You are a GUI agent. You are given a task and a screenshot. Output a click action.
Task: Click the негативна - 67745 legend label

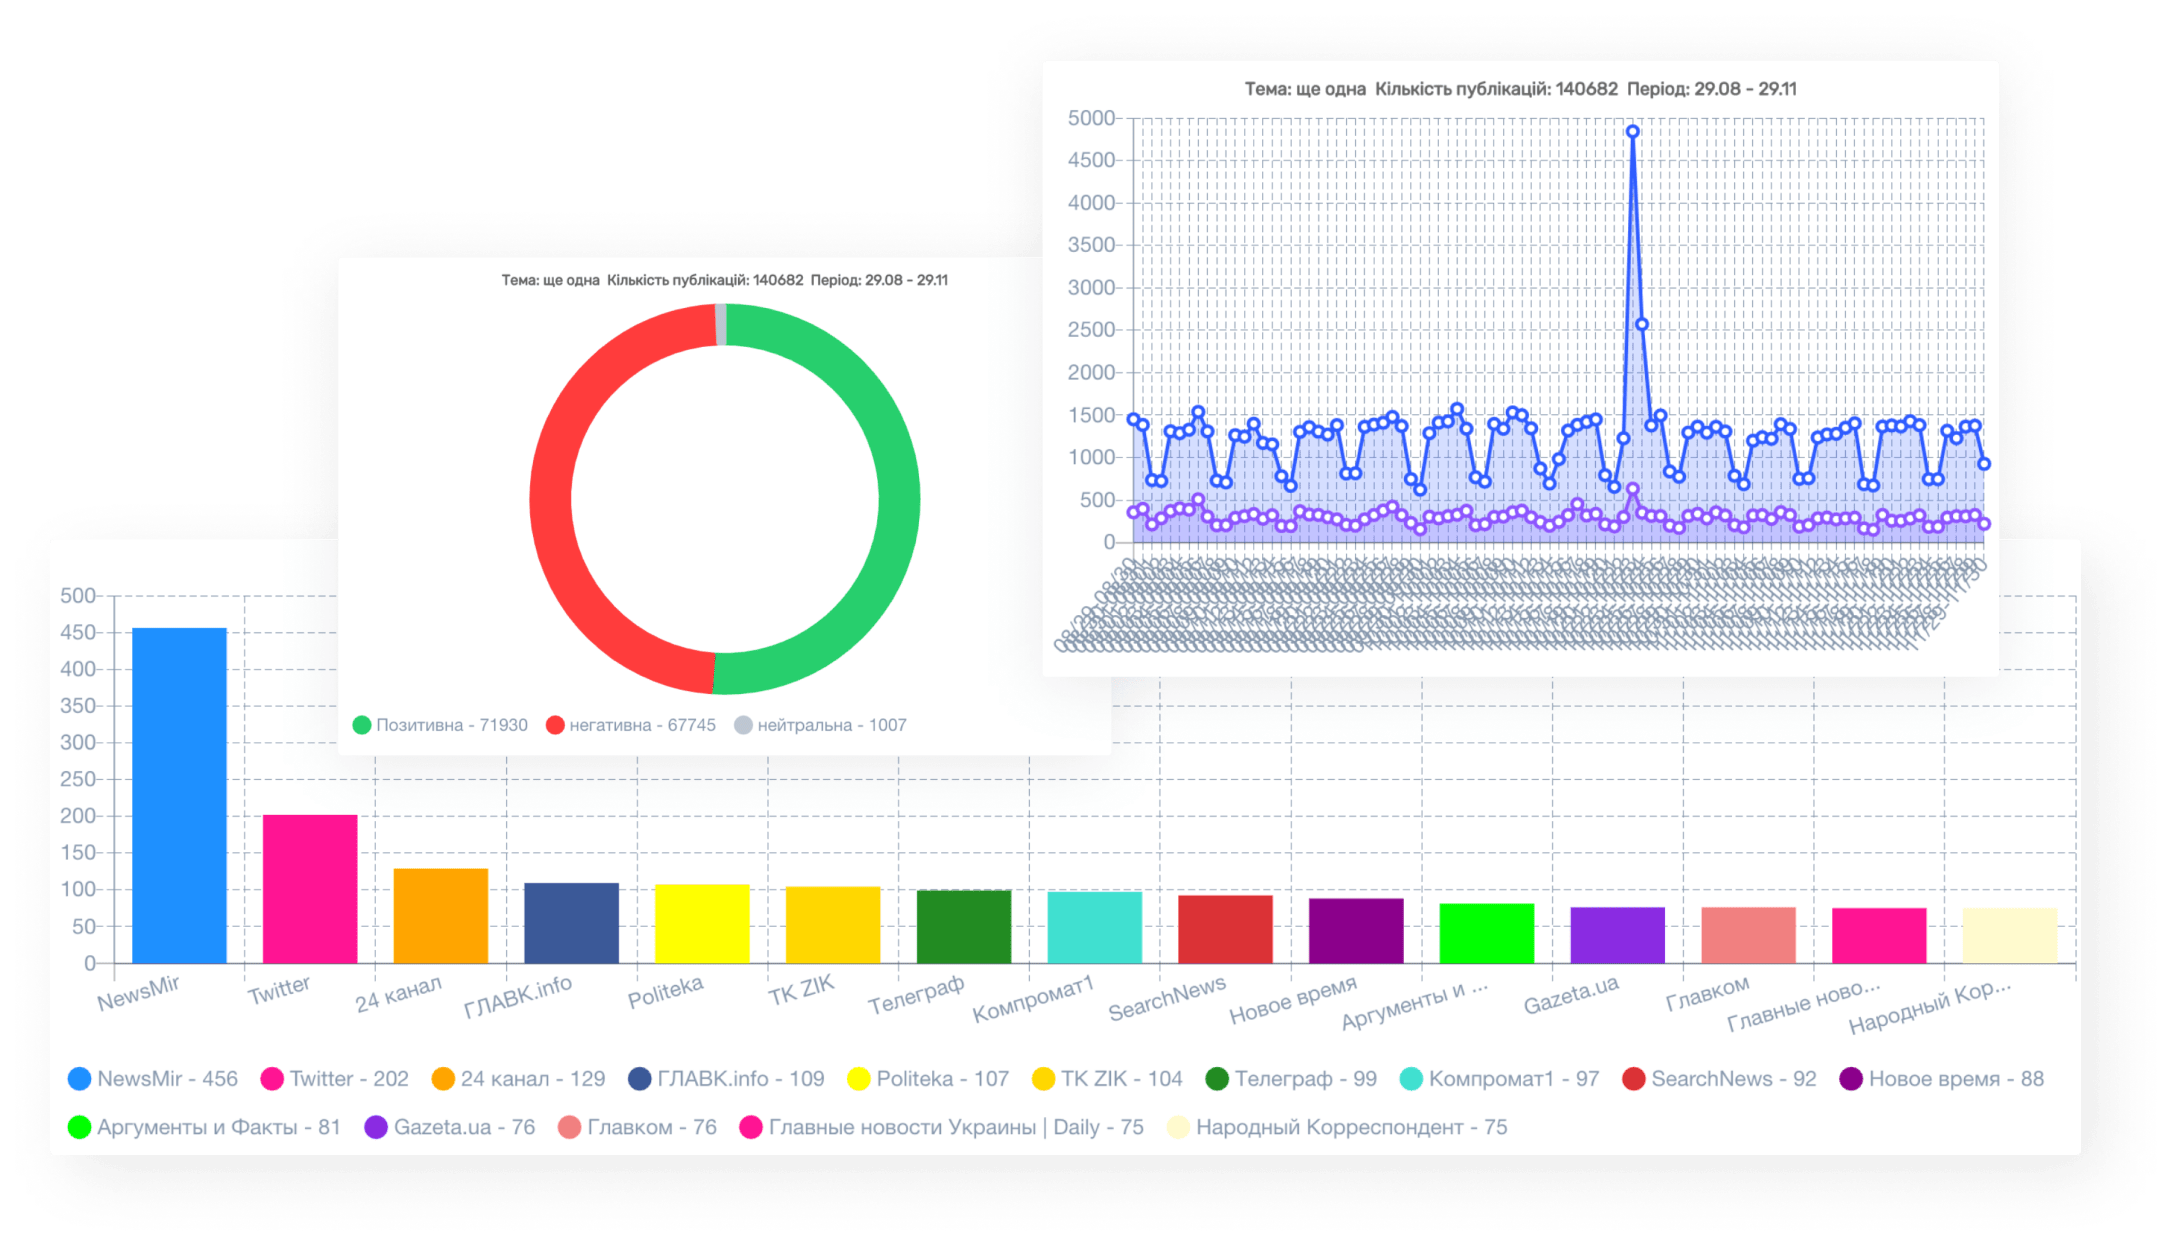[x=643, y=725]
